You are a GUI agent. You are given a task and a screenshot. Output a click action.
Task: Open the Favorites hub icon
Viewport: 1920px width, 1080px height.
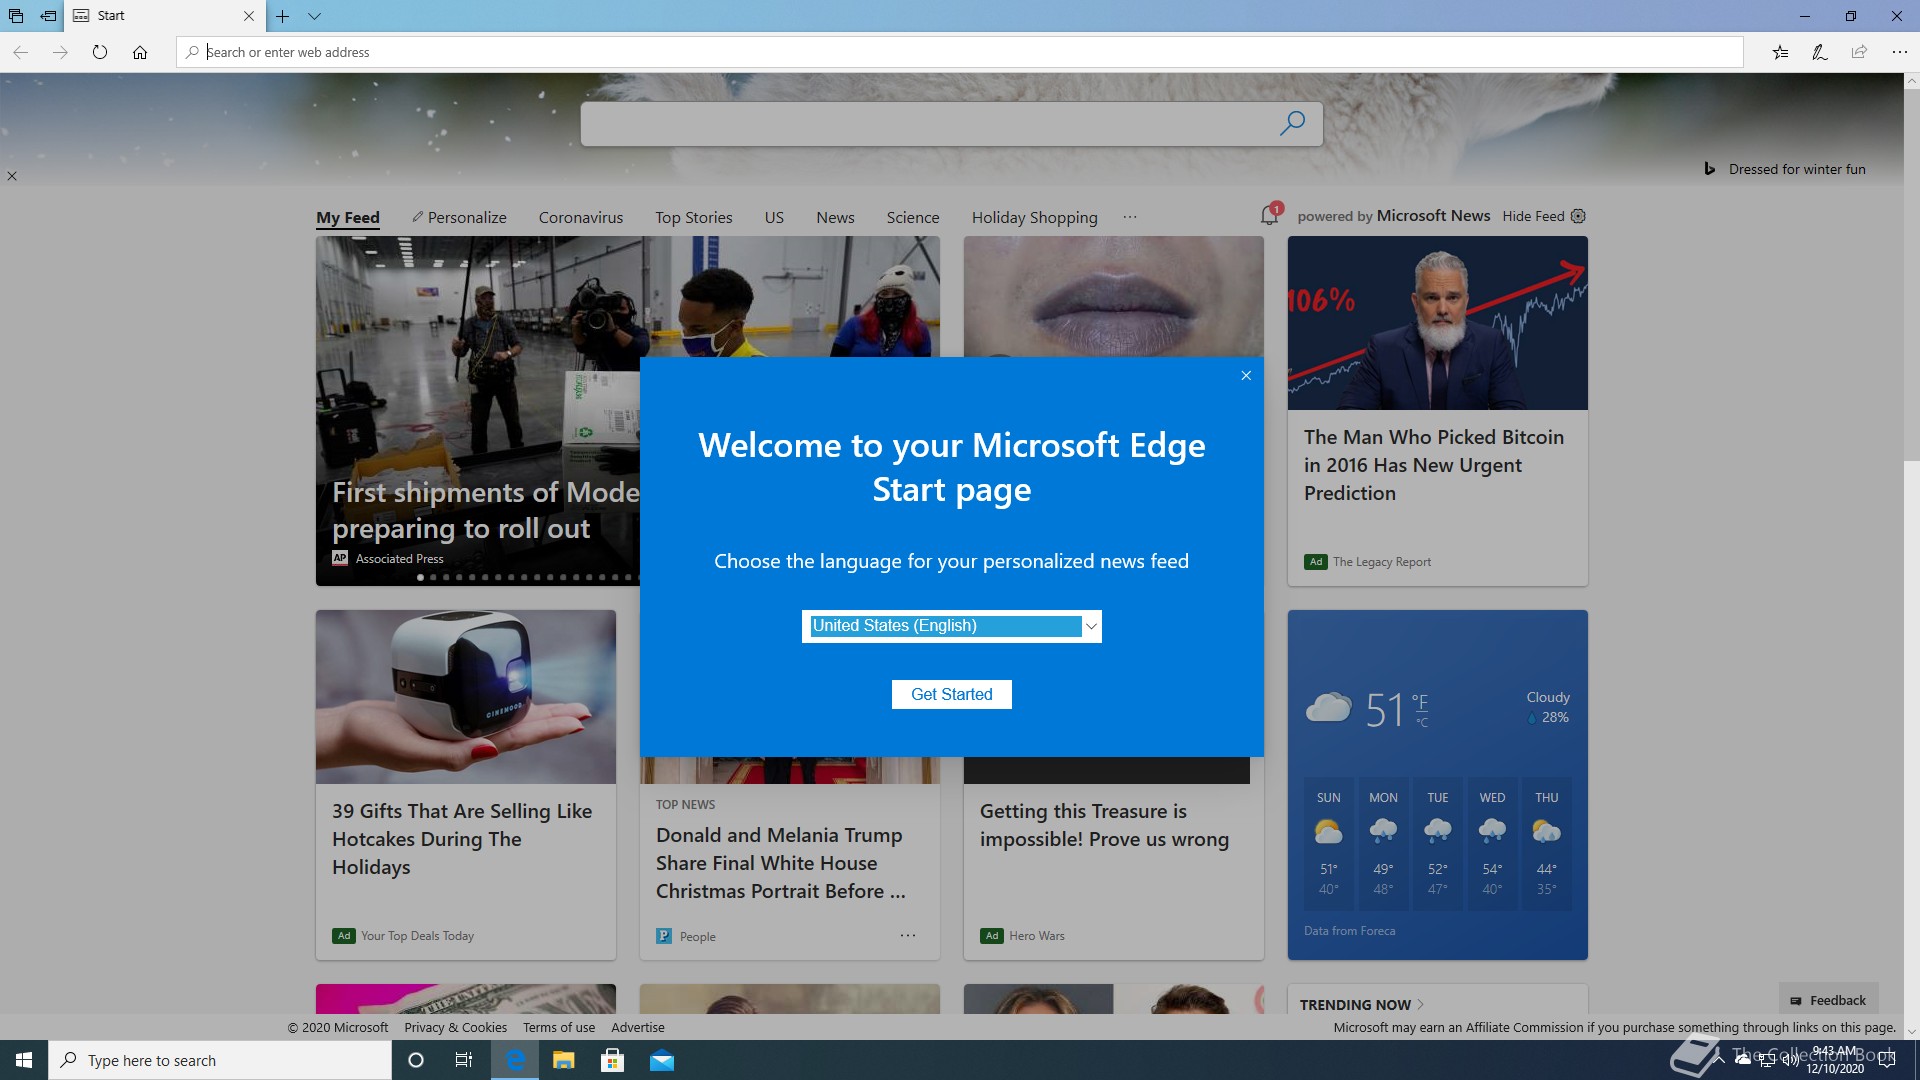pyautogui.click(x=1780, y=52)
